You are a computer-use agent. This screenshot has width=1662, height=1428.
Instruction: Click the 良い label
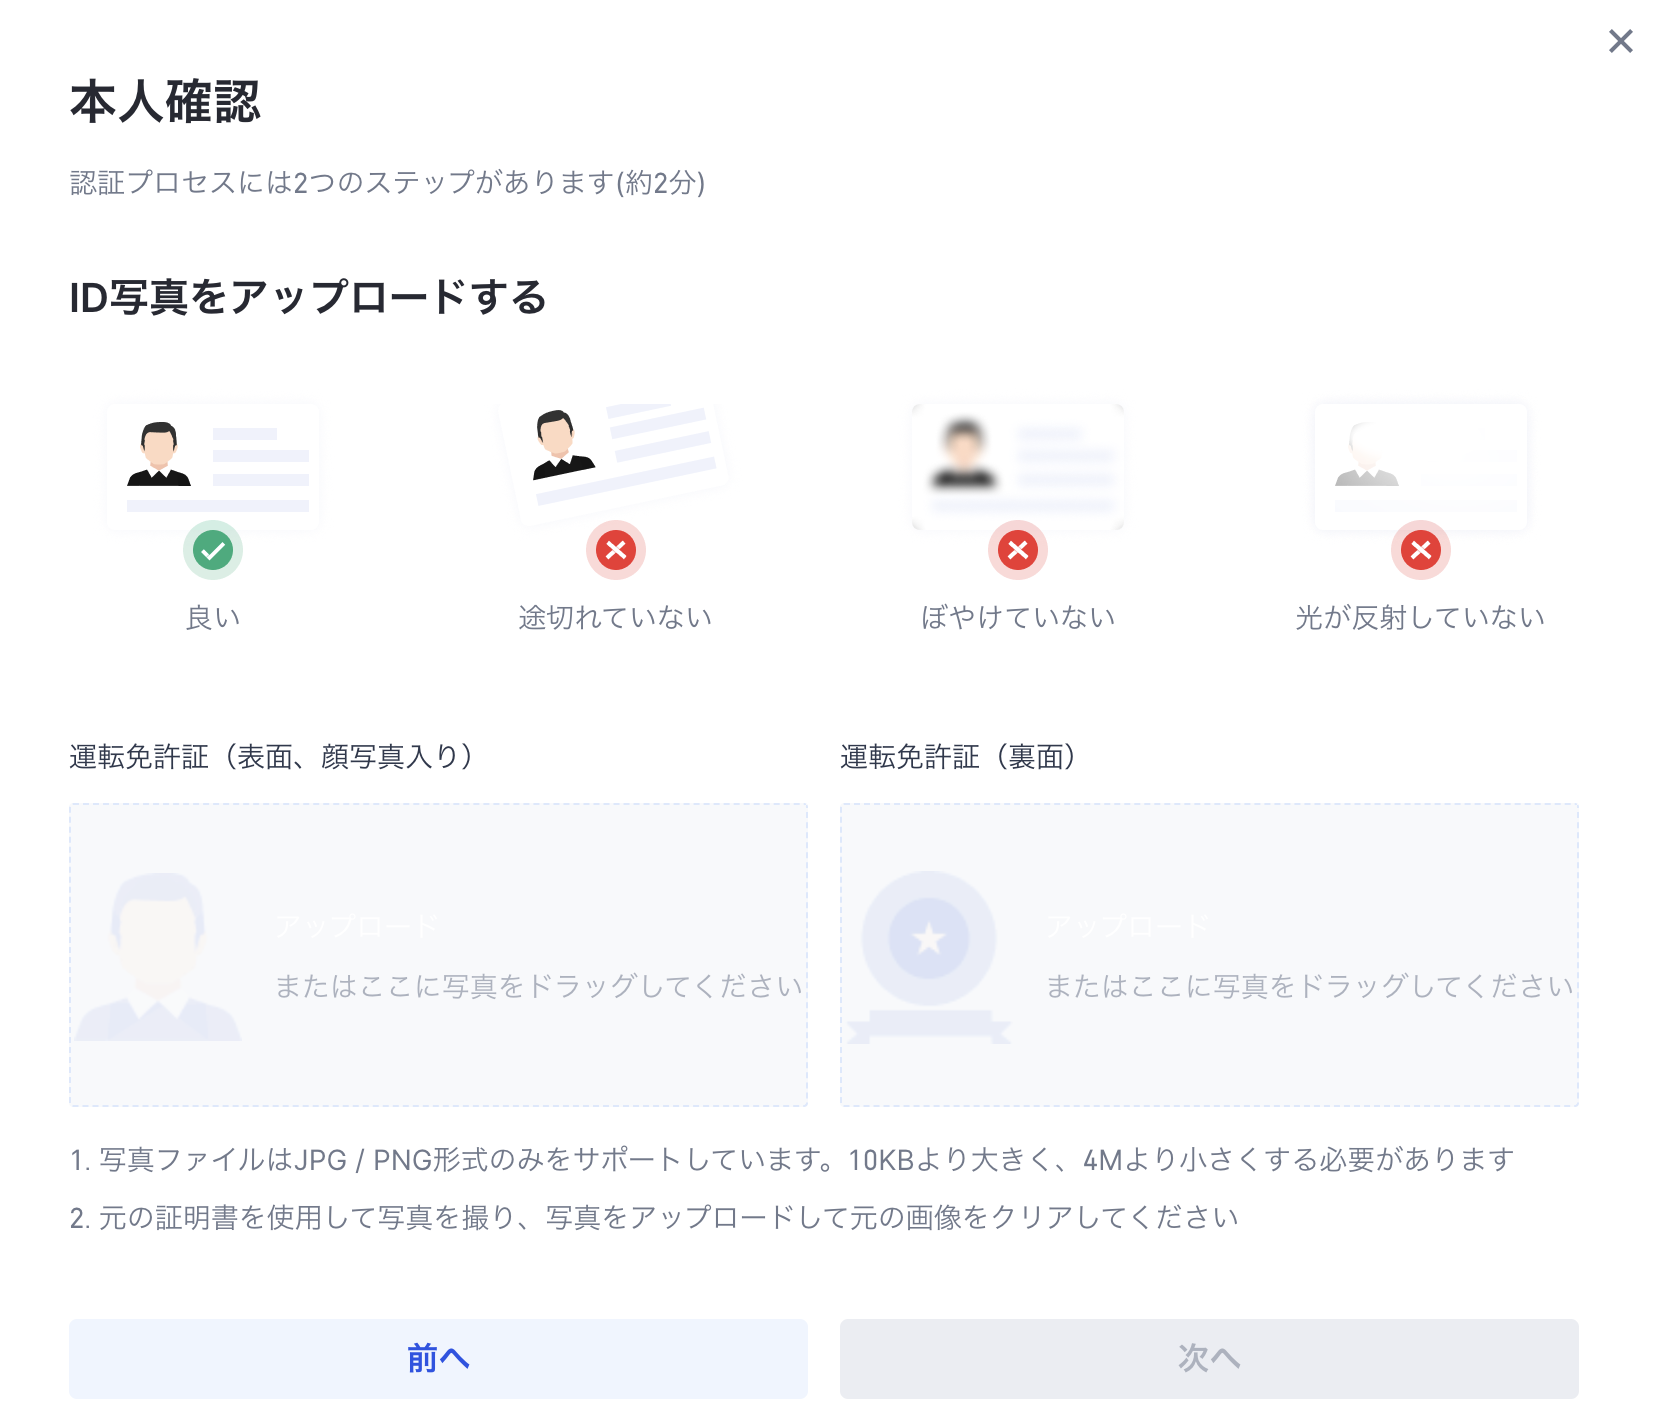(x=213, y=618)
